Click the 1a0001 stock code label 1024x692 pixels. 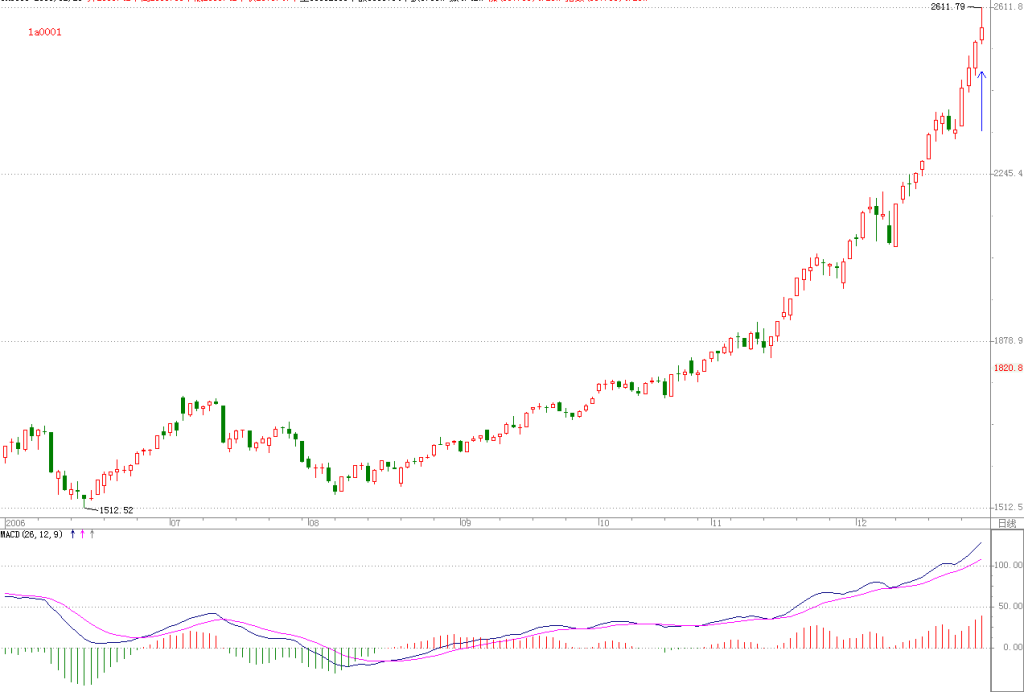click(x=44, y=32)
